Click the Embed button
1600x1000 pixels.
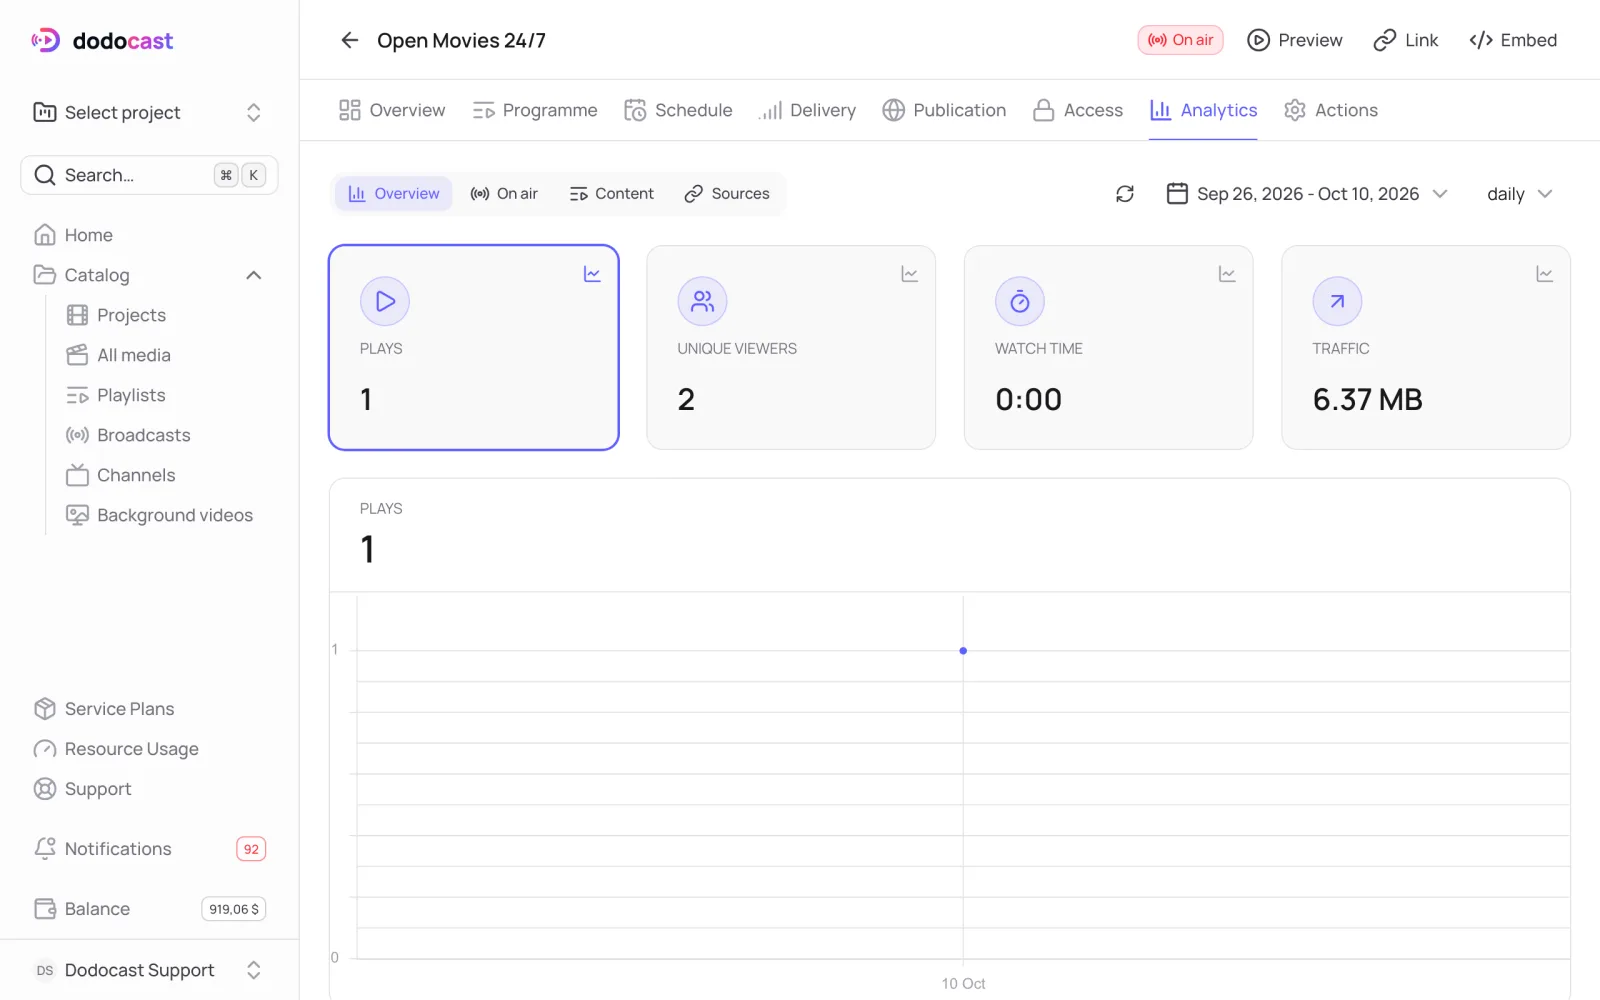point(1513,40)
